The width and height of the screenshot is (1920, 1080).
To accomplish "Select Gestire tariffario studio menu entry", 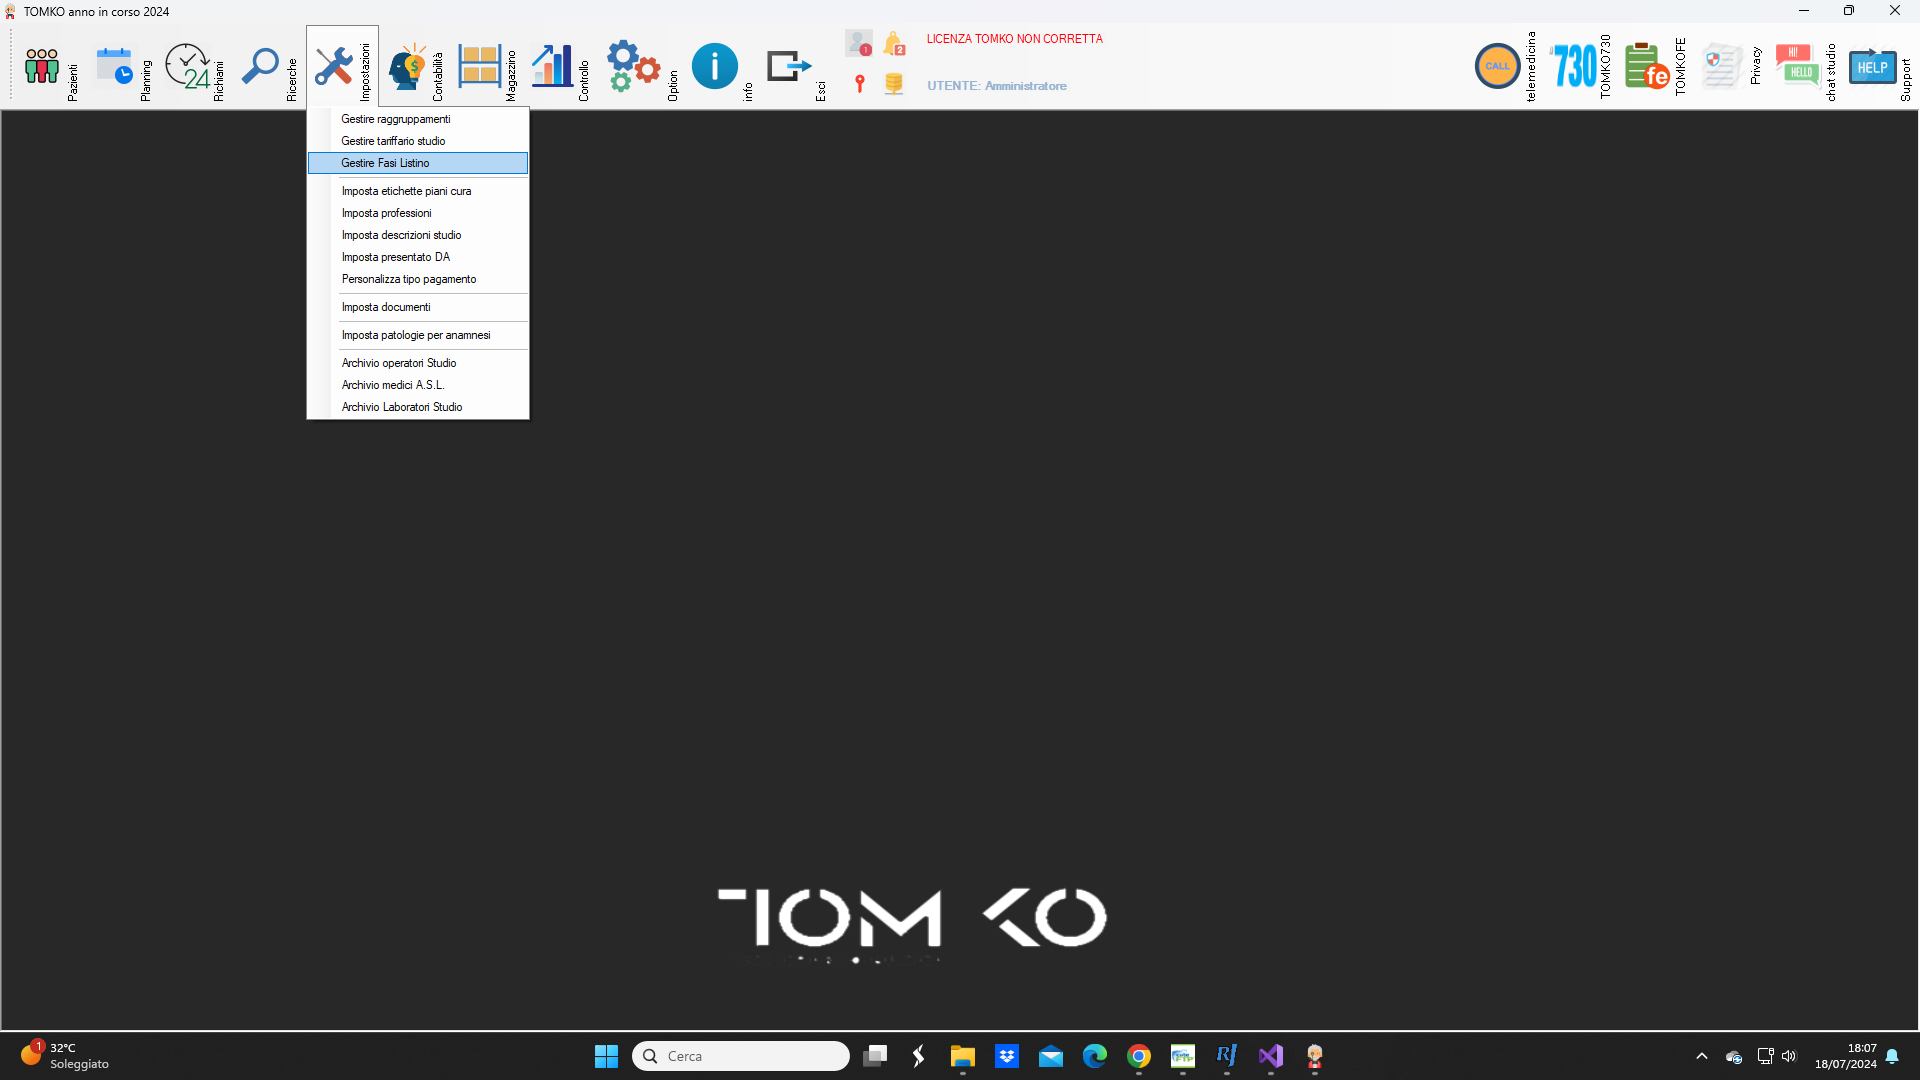I will point(418,141).
